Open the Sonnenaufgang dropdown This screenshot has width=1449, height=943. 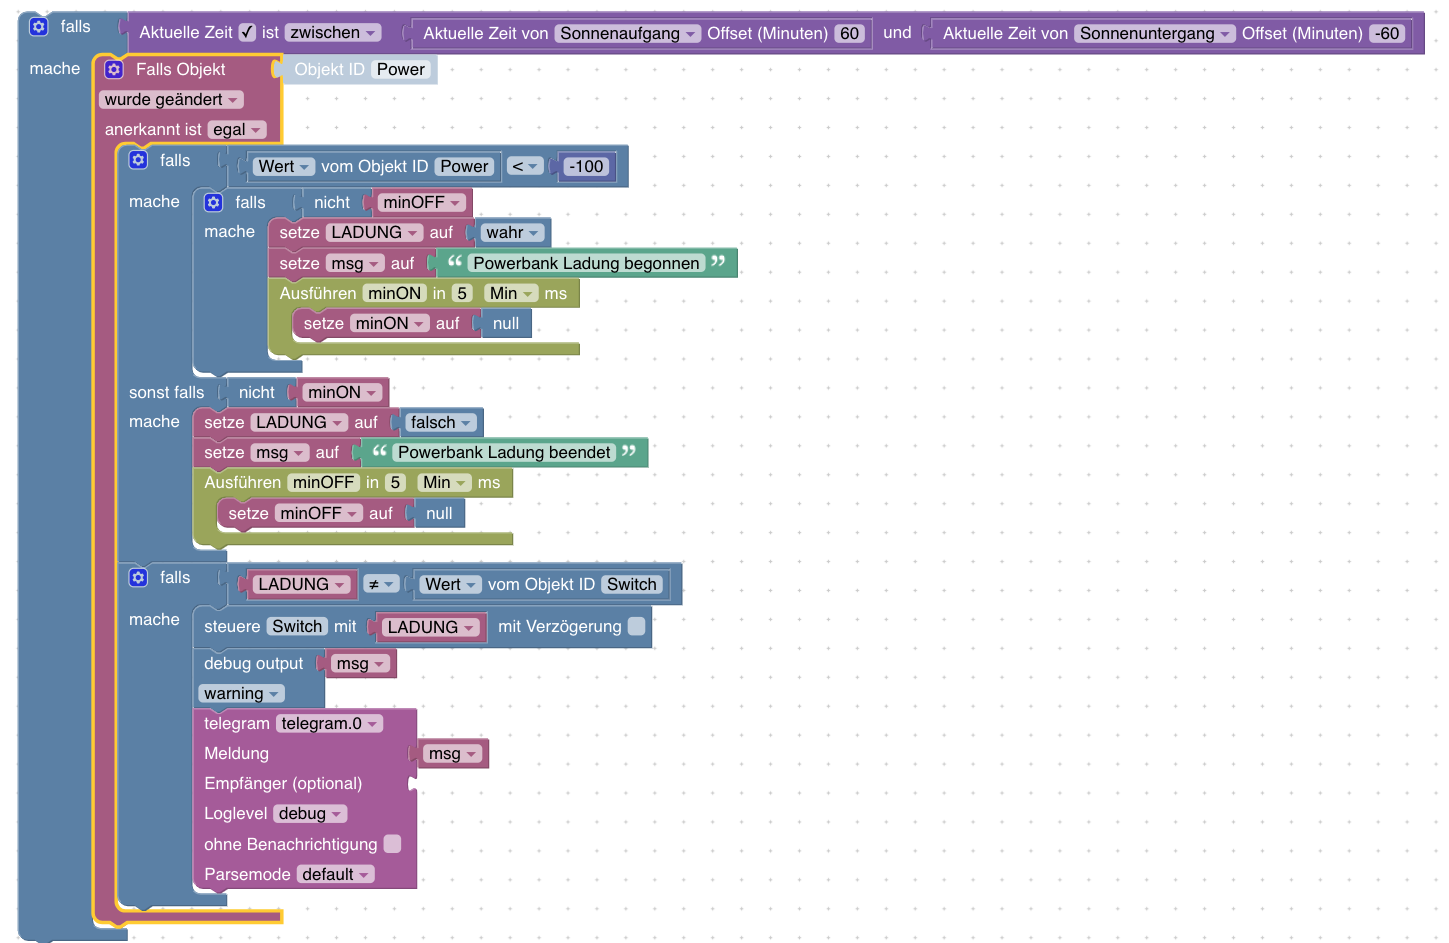(x=628, y=33)
